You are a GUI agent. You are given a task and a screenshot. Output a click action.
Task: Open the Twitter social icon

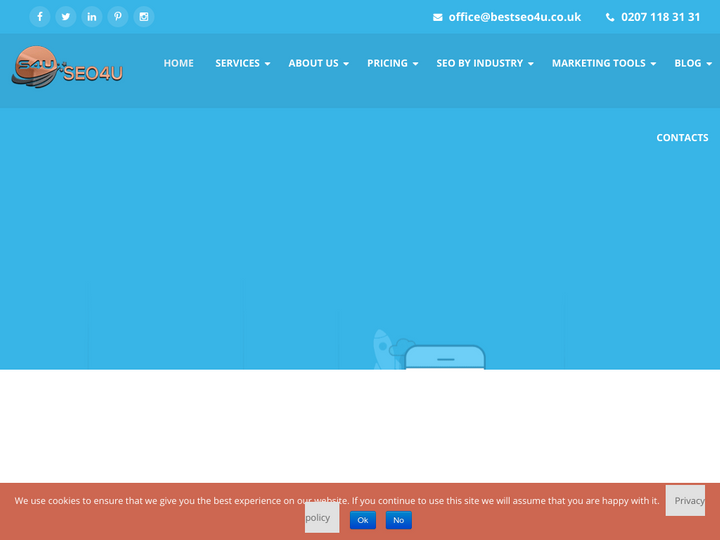tap(66, 17)
